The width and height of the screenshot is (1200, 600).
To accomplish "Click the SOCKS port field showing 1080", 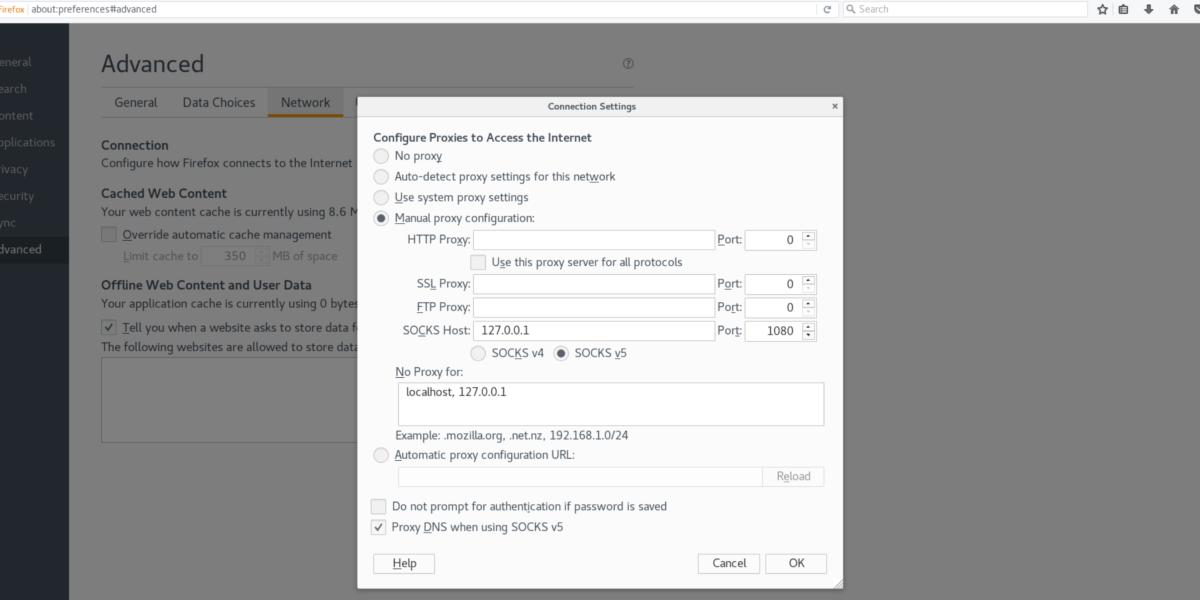I will 773,331.
